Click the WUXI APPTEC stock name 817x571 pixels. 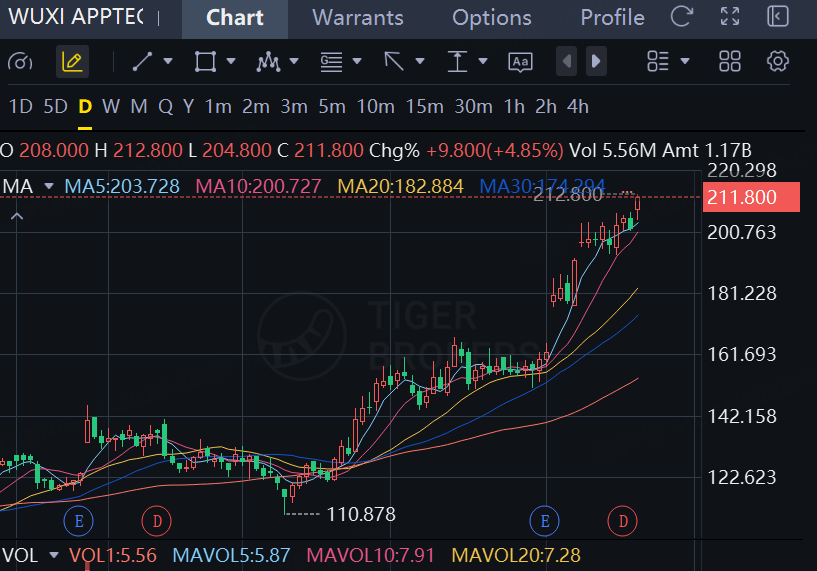76,17
